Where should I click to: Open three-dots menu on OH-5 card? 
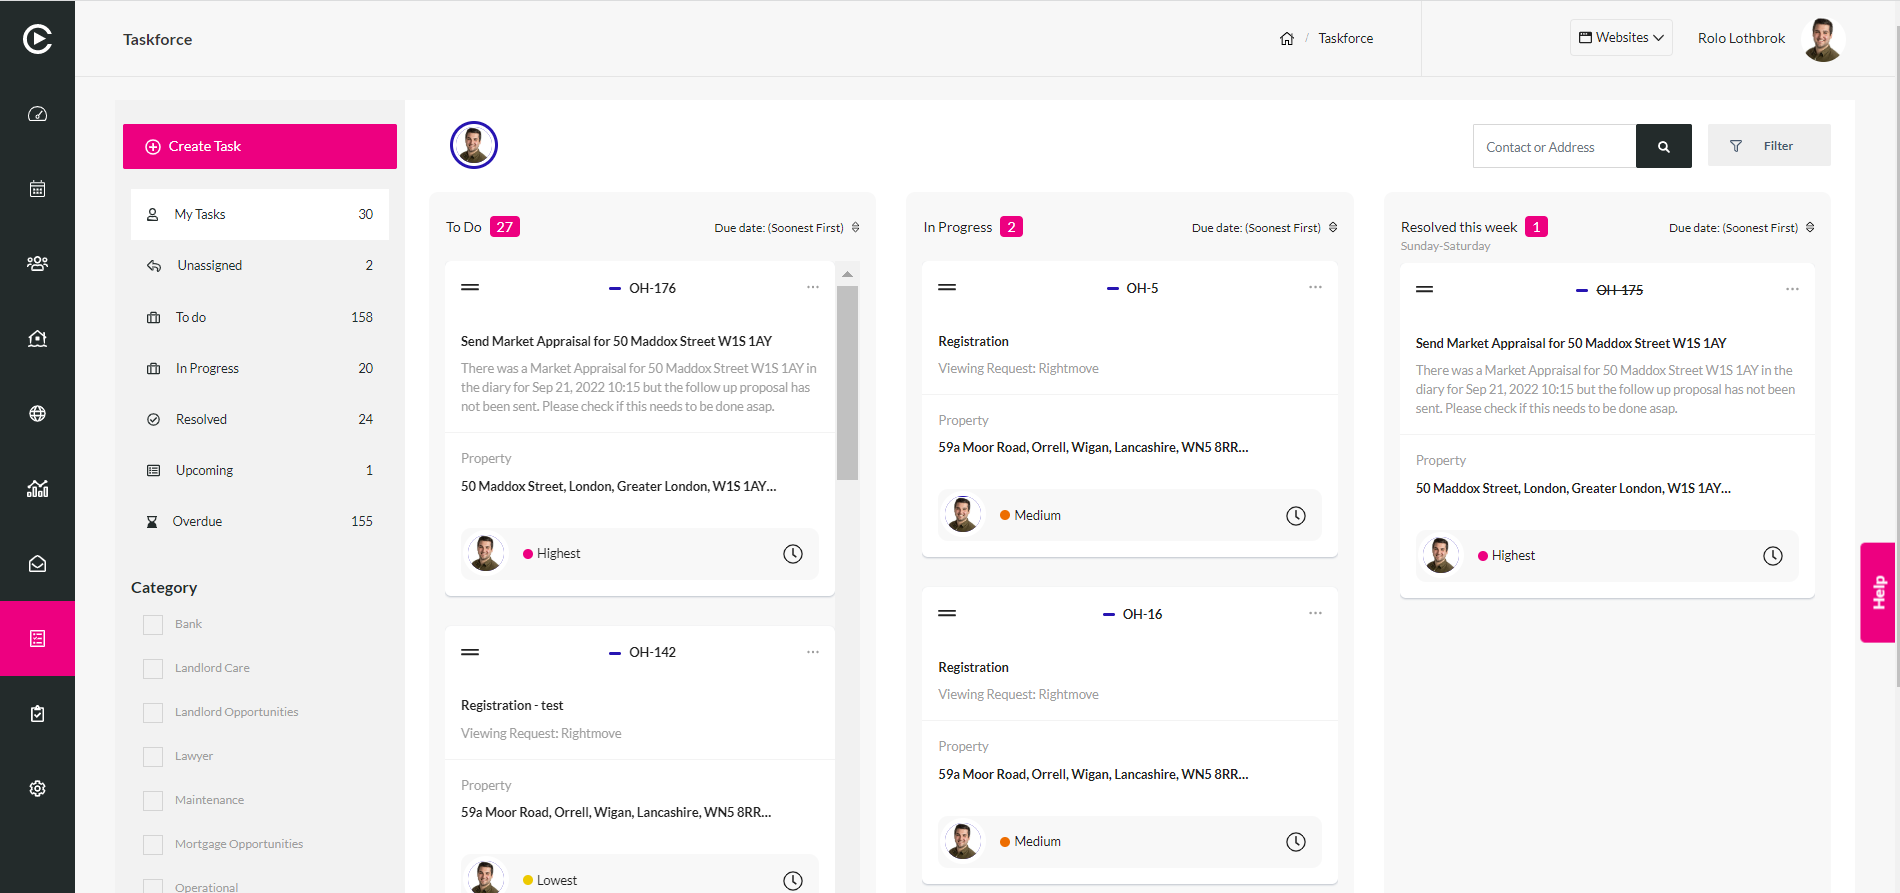(1315, 288)
